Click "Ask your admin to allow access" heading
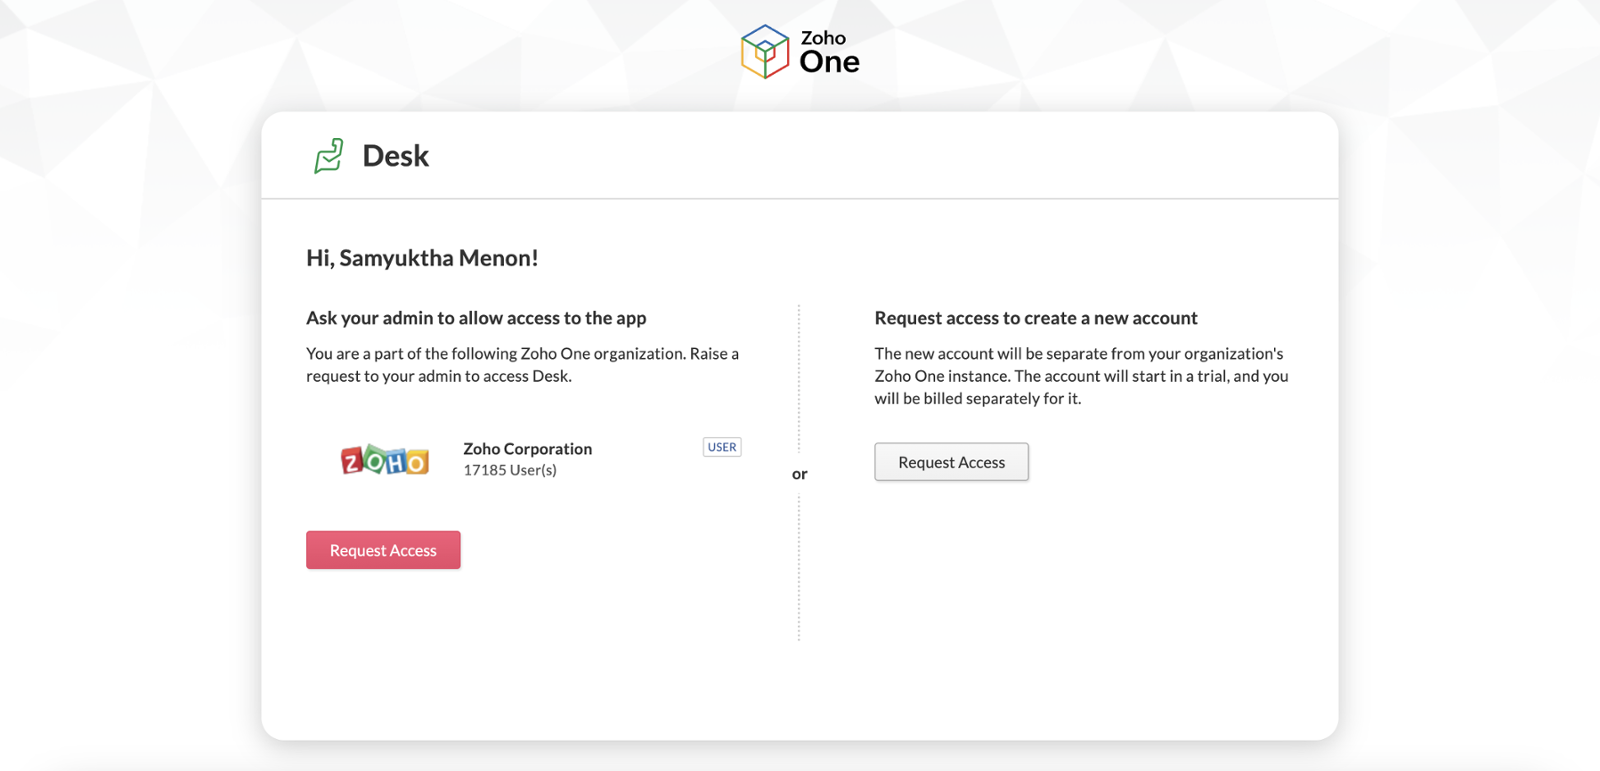Viewport: 1600px width, 771px height. pyautogui.click(x=476, y=318)
